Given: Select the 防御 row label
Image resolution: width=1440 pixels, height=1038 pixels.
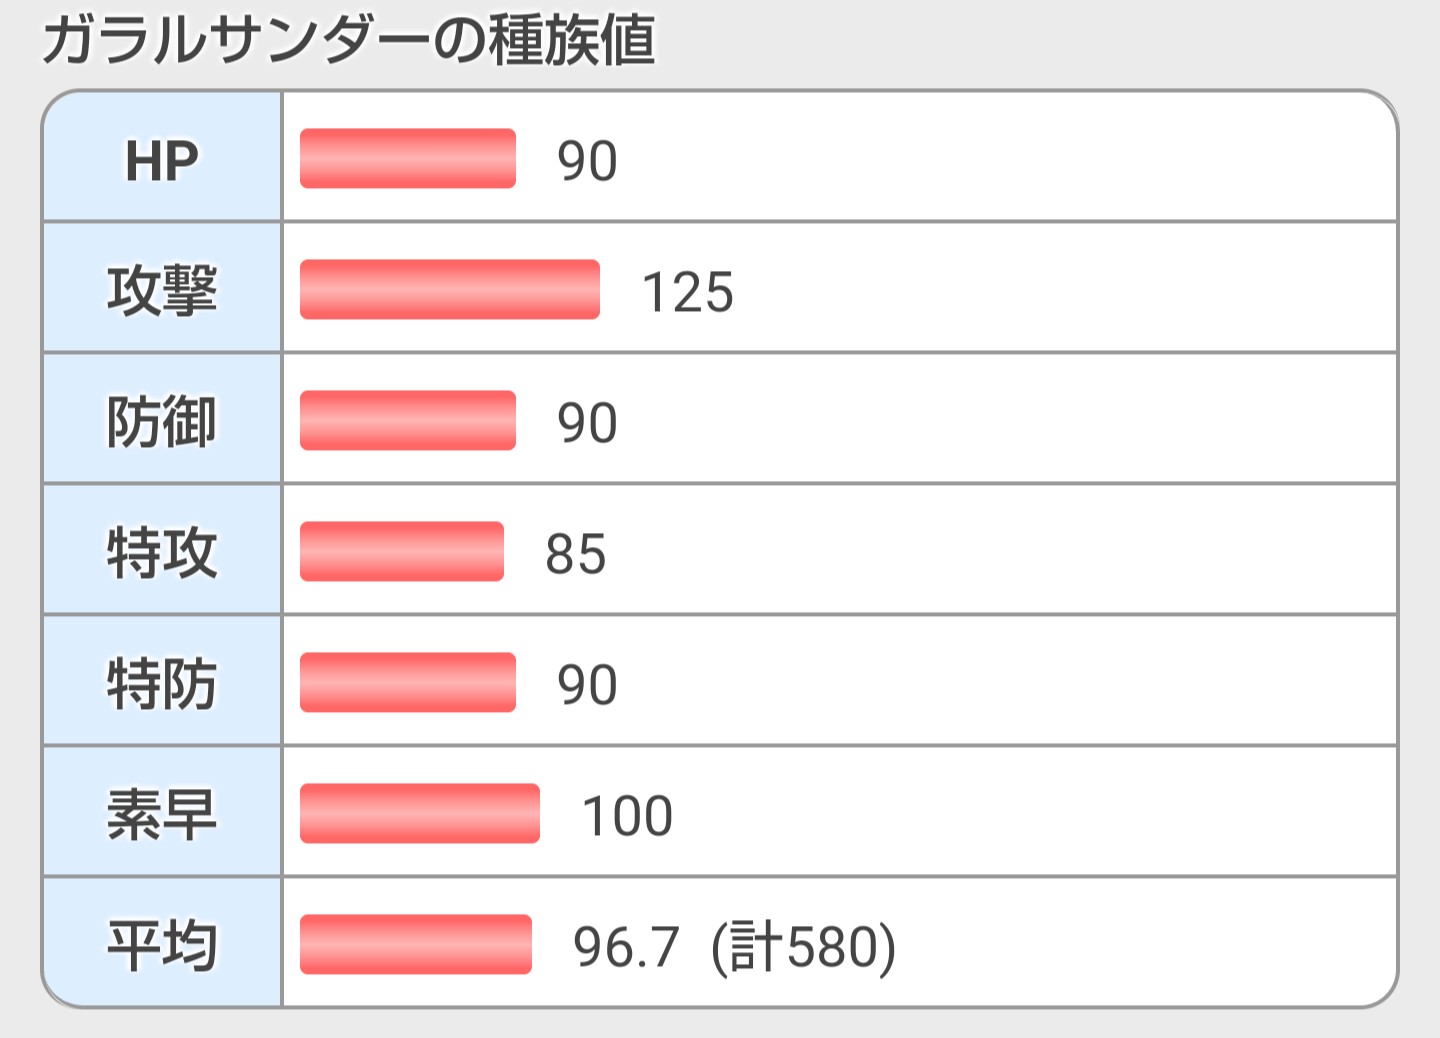Looking at the screenshot, I should 162,422.
